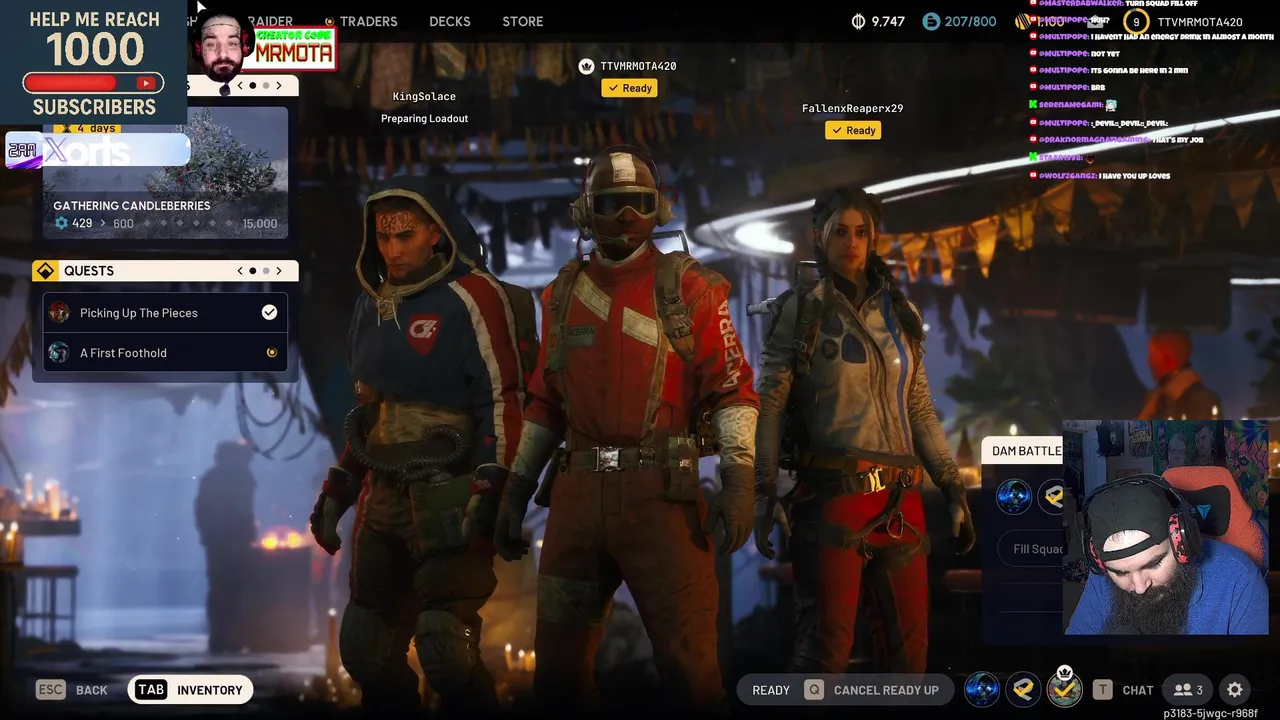1280x720 pixels.
Task: Click the crown icon beside TTVMRMOTA420 nameplate
Action: [x=586, y=66]
